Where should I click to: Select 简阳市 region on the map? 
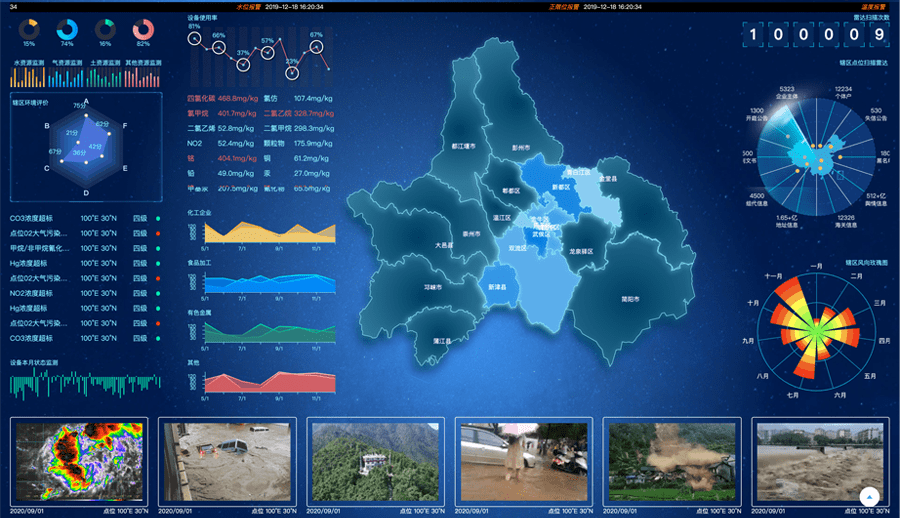(x=630, y=297)
